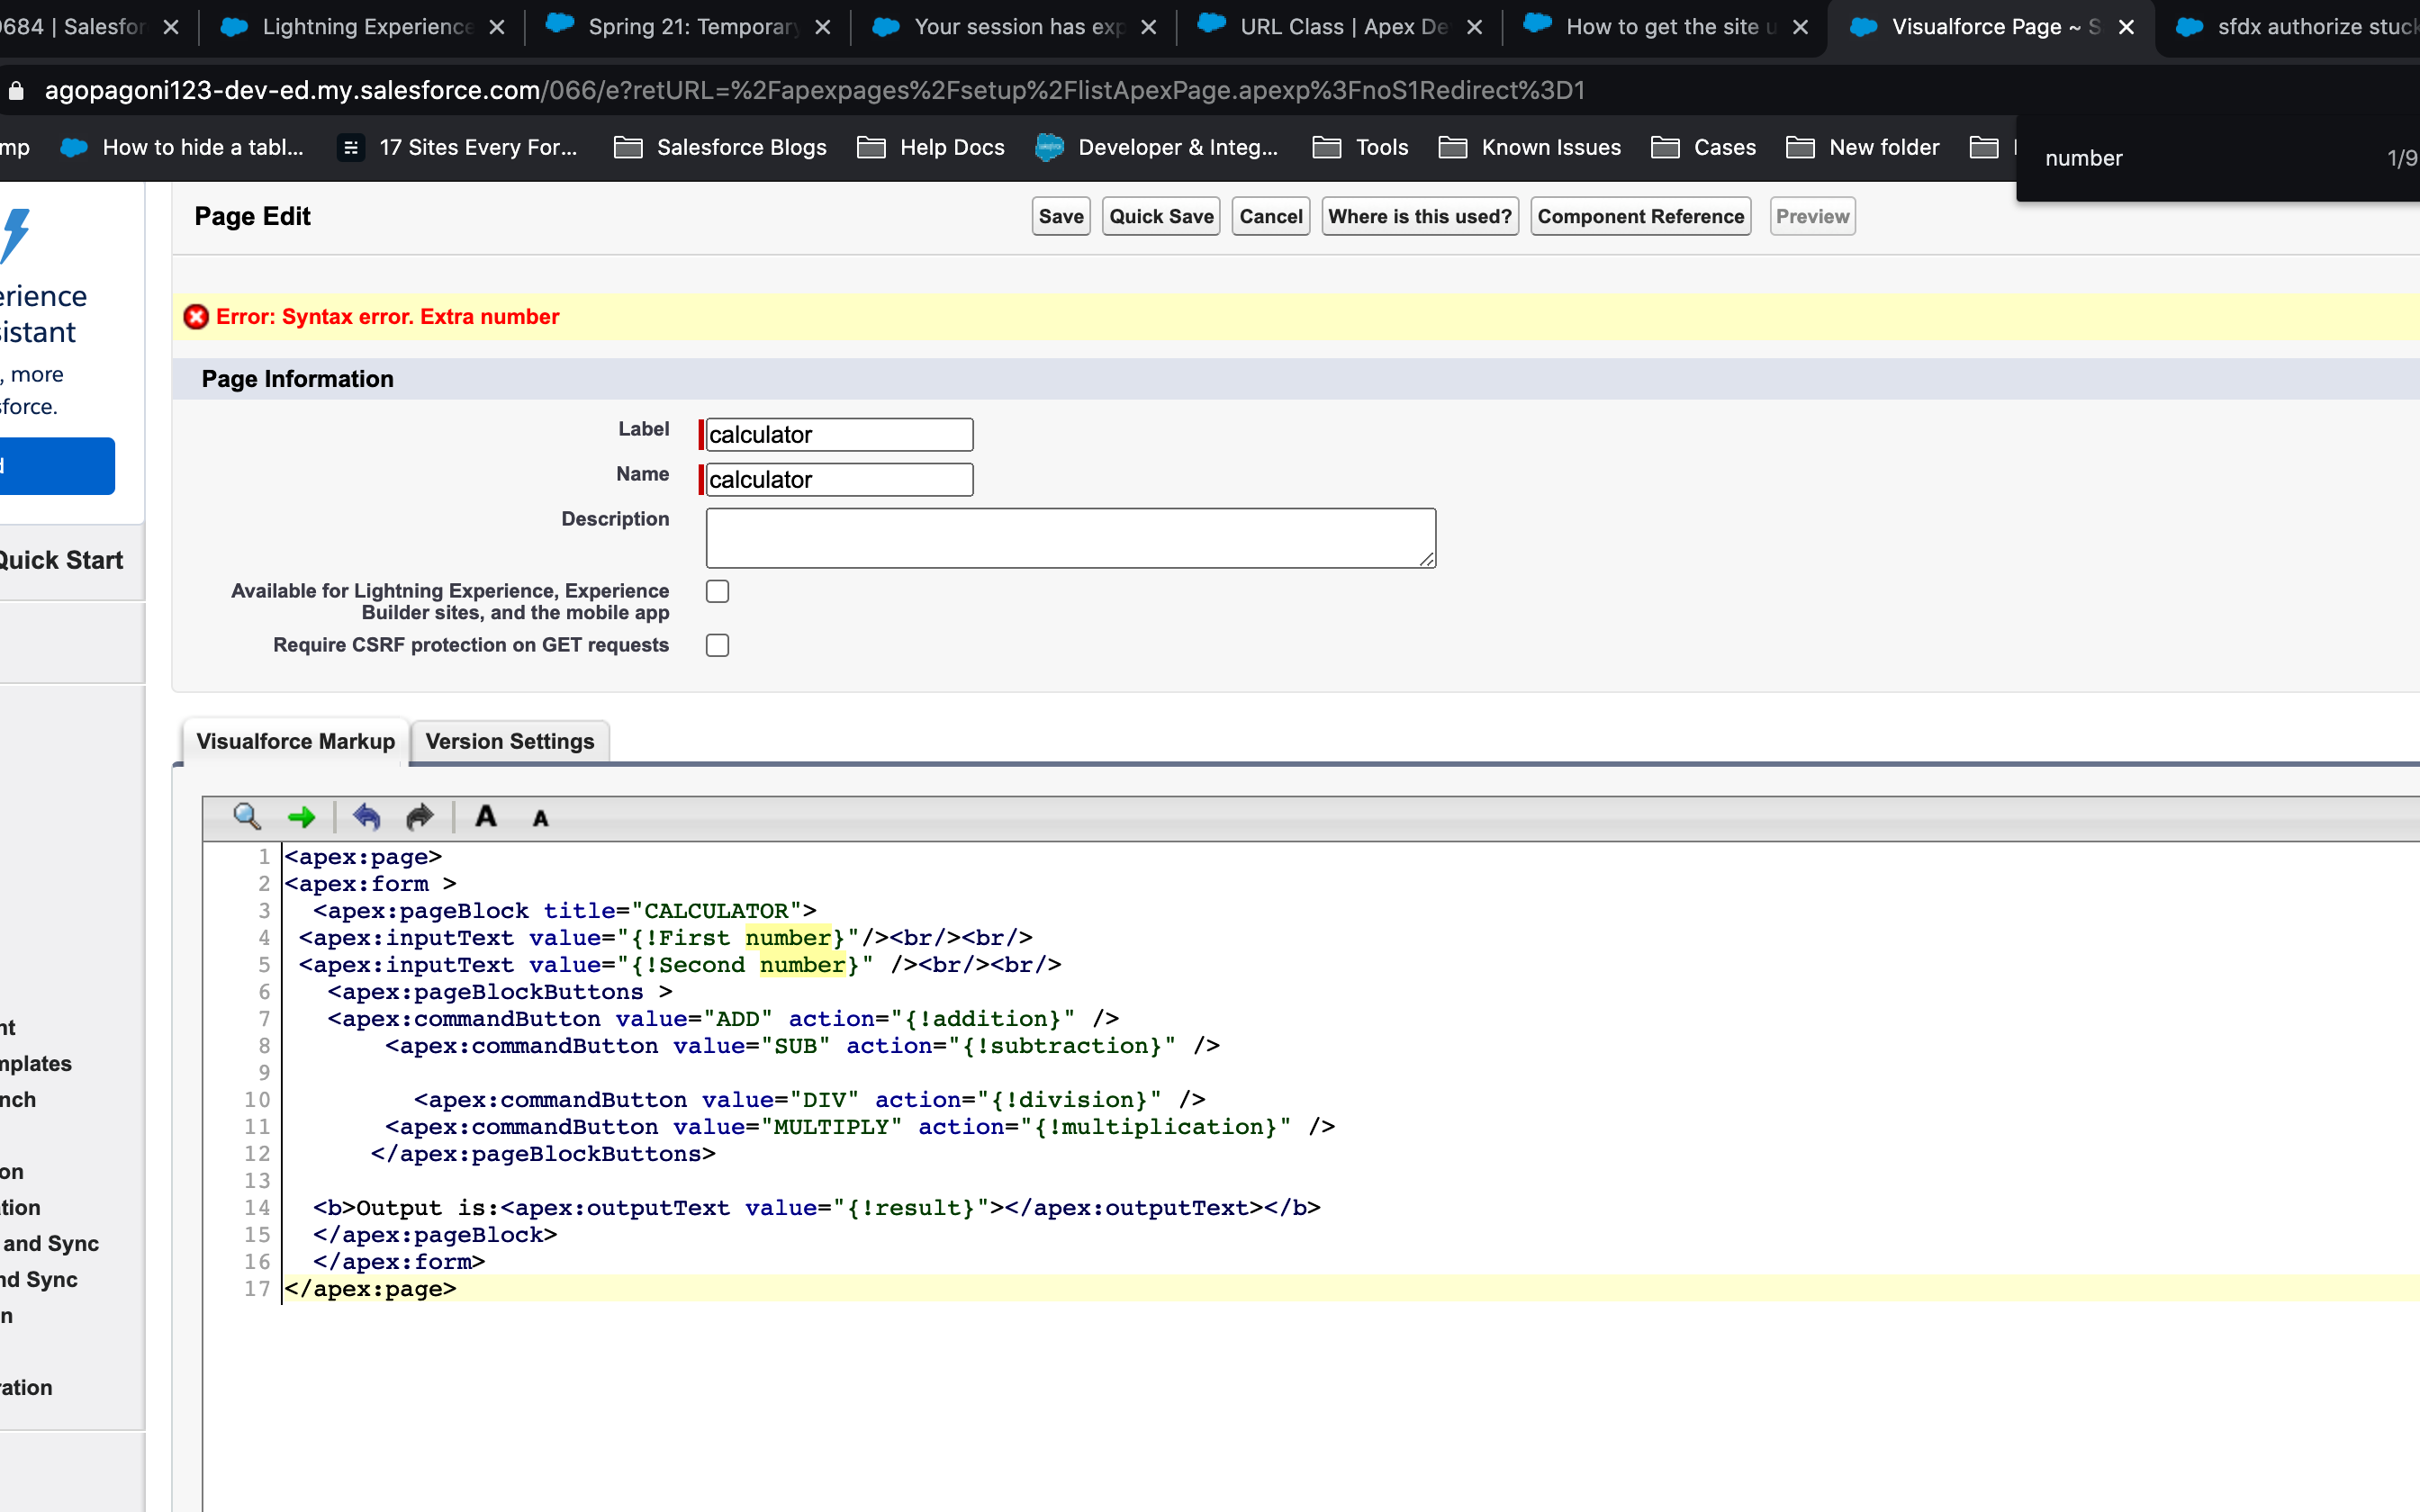Click the search/magnify icon in editor toolbar
Image resolution: width=2420 pixels, height=1512 pixels.
click(x=246, y=815)
